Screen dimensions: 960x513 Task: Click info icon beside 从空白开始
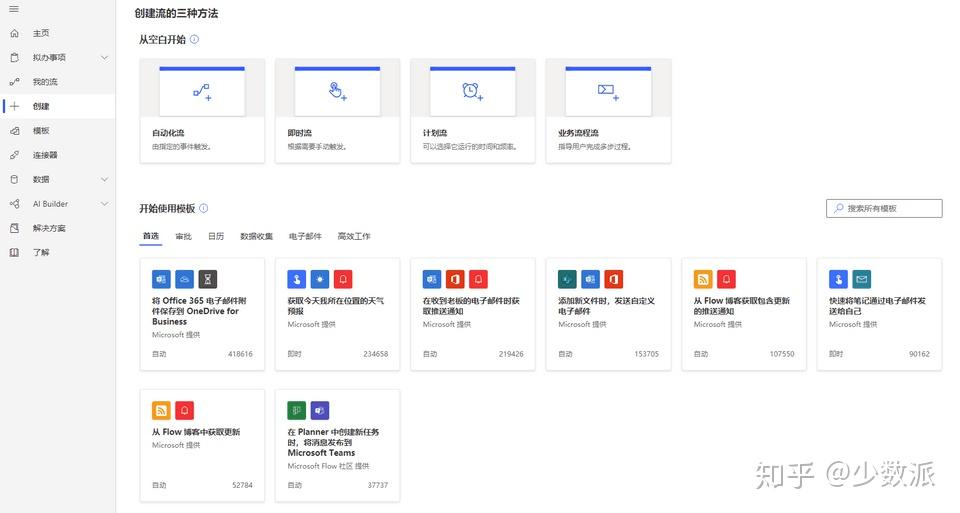pyautogui.click(x=194, y=39)
